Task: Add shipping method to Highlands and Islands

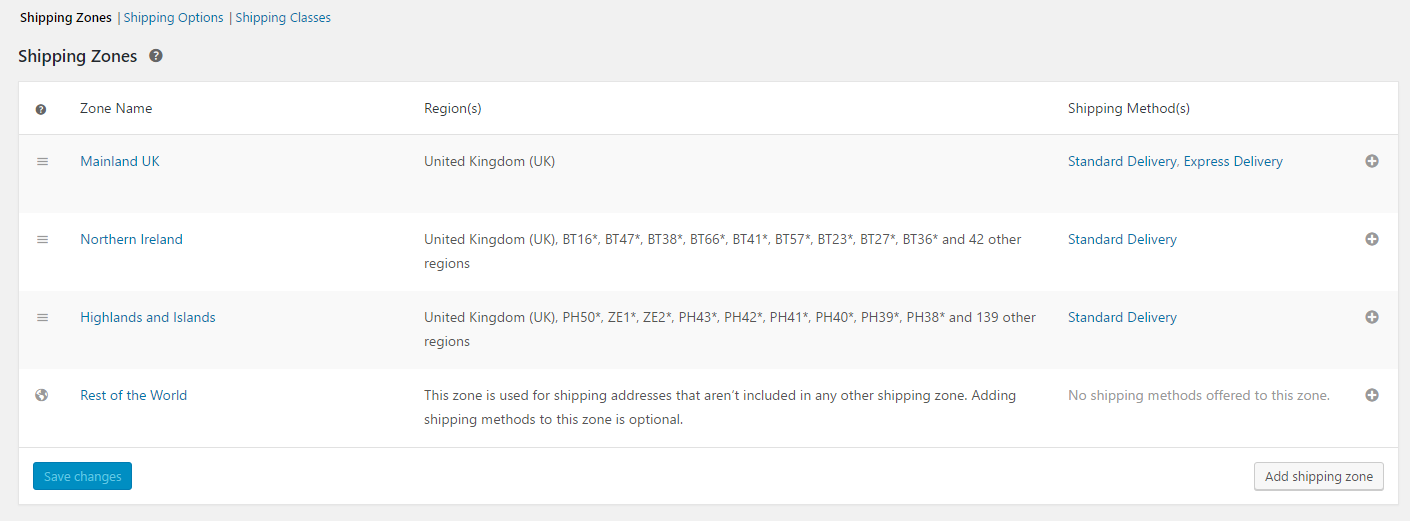Action: pyautogui.click(x=1372, y=317)
